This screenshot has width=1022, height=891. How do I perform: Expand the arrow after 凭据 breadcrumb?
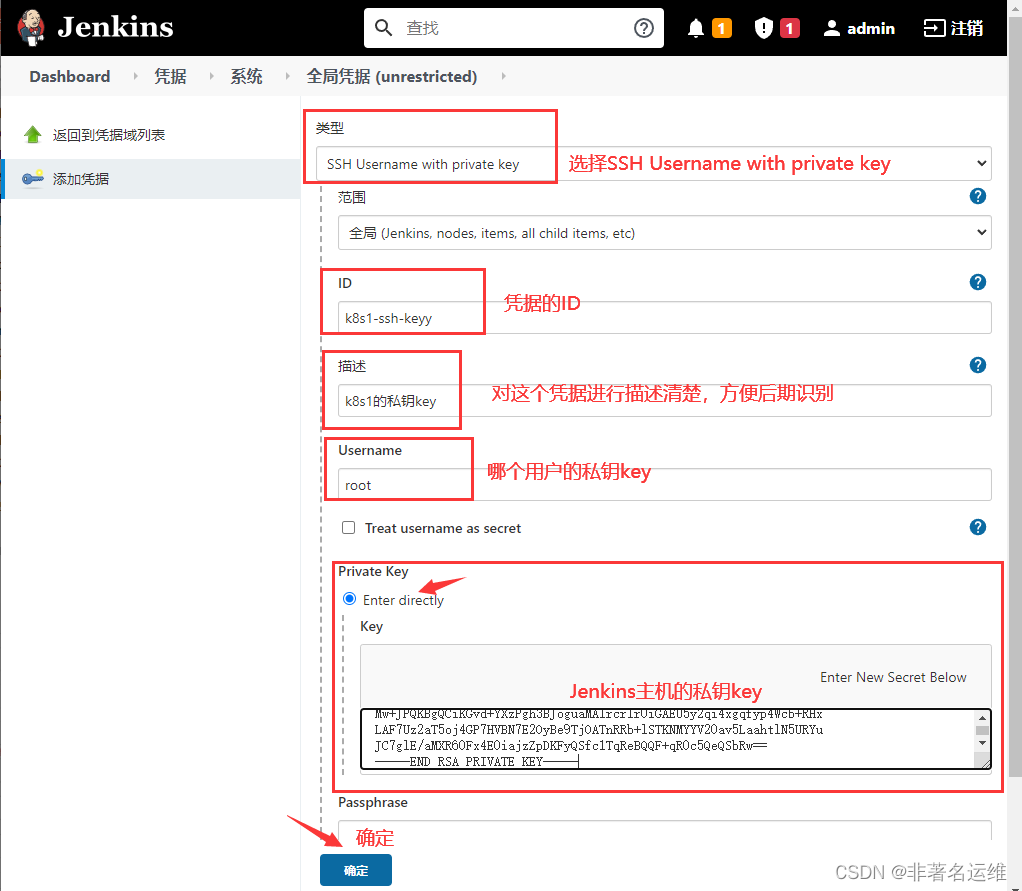coord(211,76)
